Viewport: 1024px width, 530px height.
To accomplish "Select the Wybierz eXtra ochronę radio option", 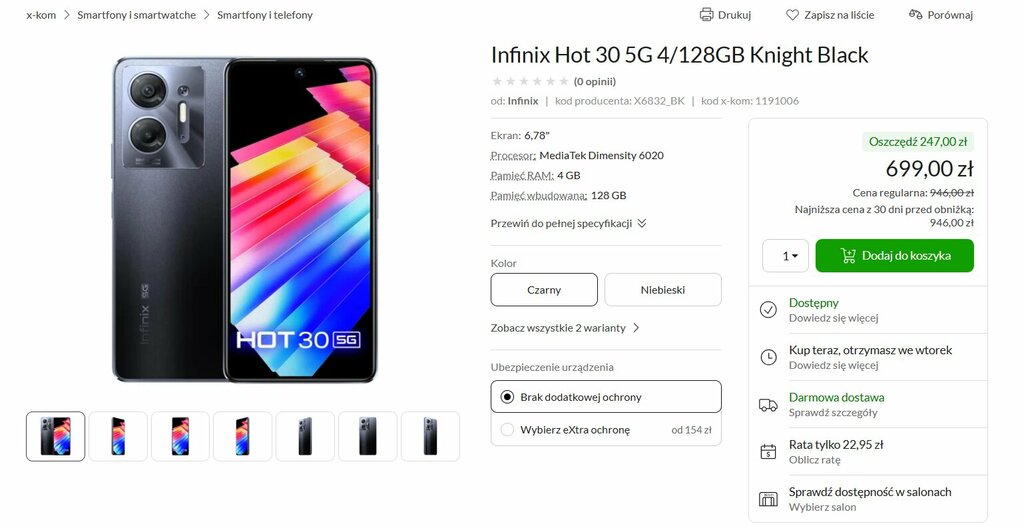I will click(606, 429).
